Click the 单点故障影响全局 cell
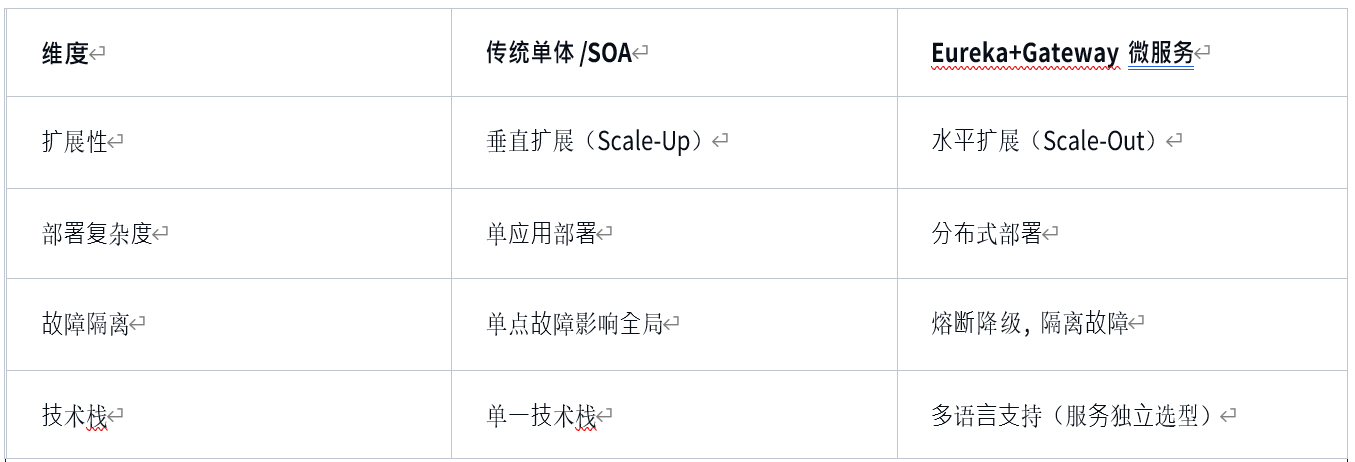1355x462 pixels. tap(674, 324)
